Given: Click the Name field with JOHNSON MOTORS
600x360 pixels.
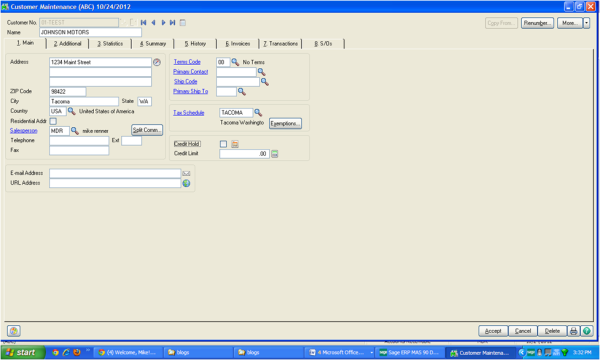Looking at the screenshot, I should tap(90, 33).
